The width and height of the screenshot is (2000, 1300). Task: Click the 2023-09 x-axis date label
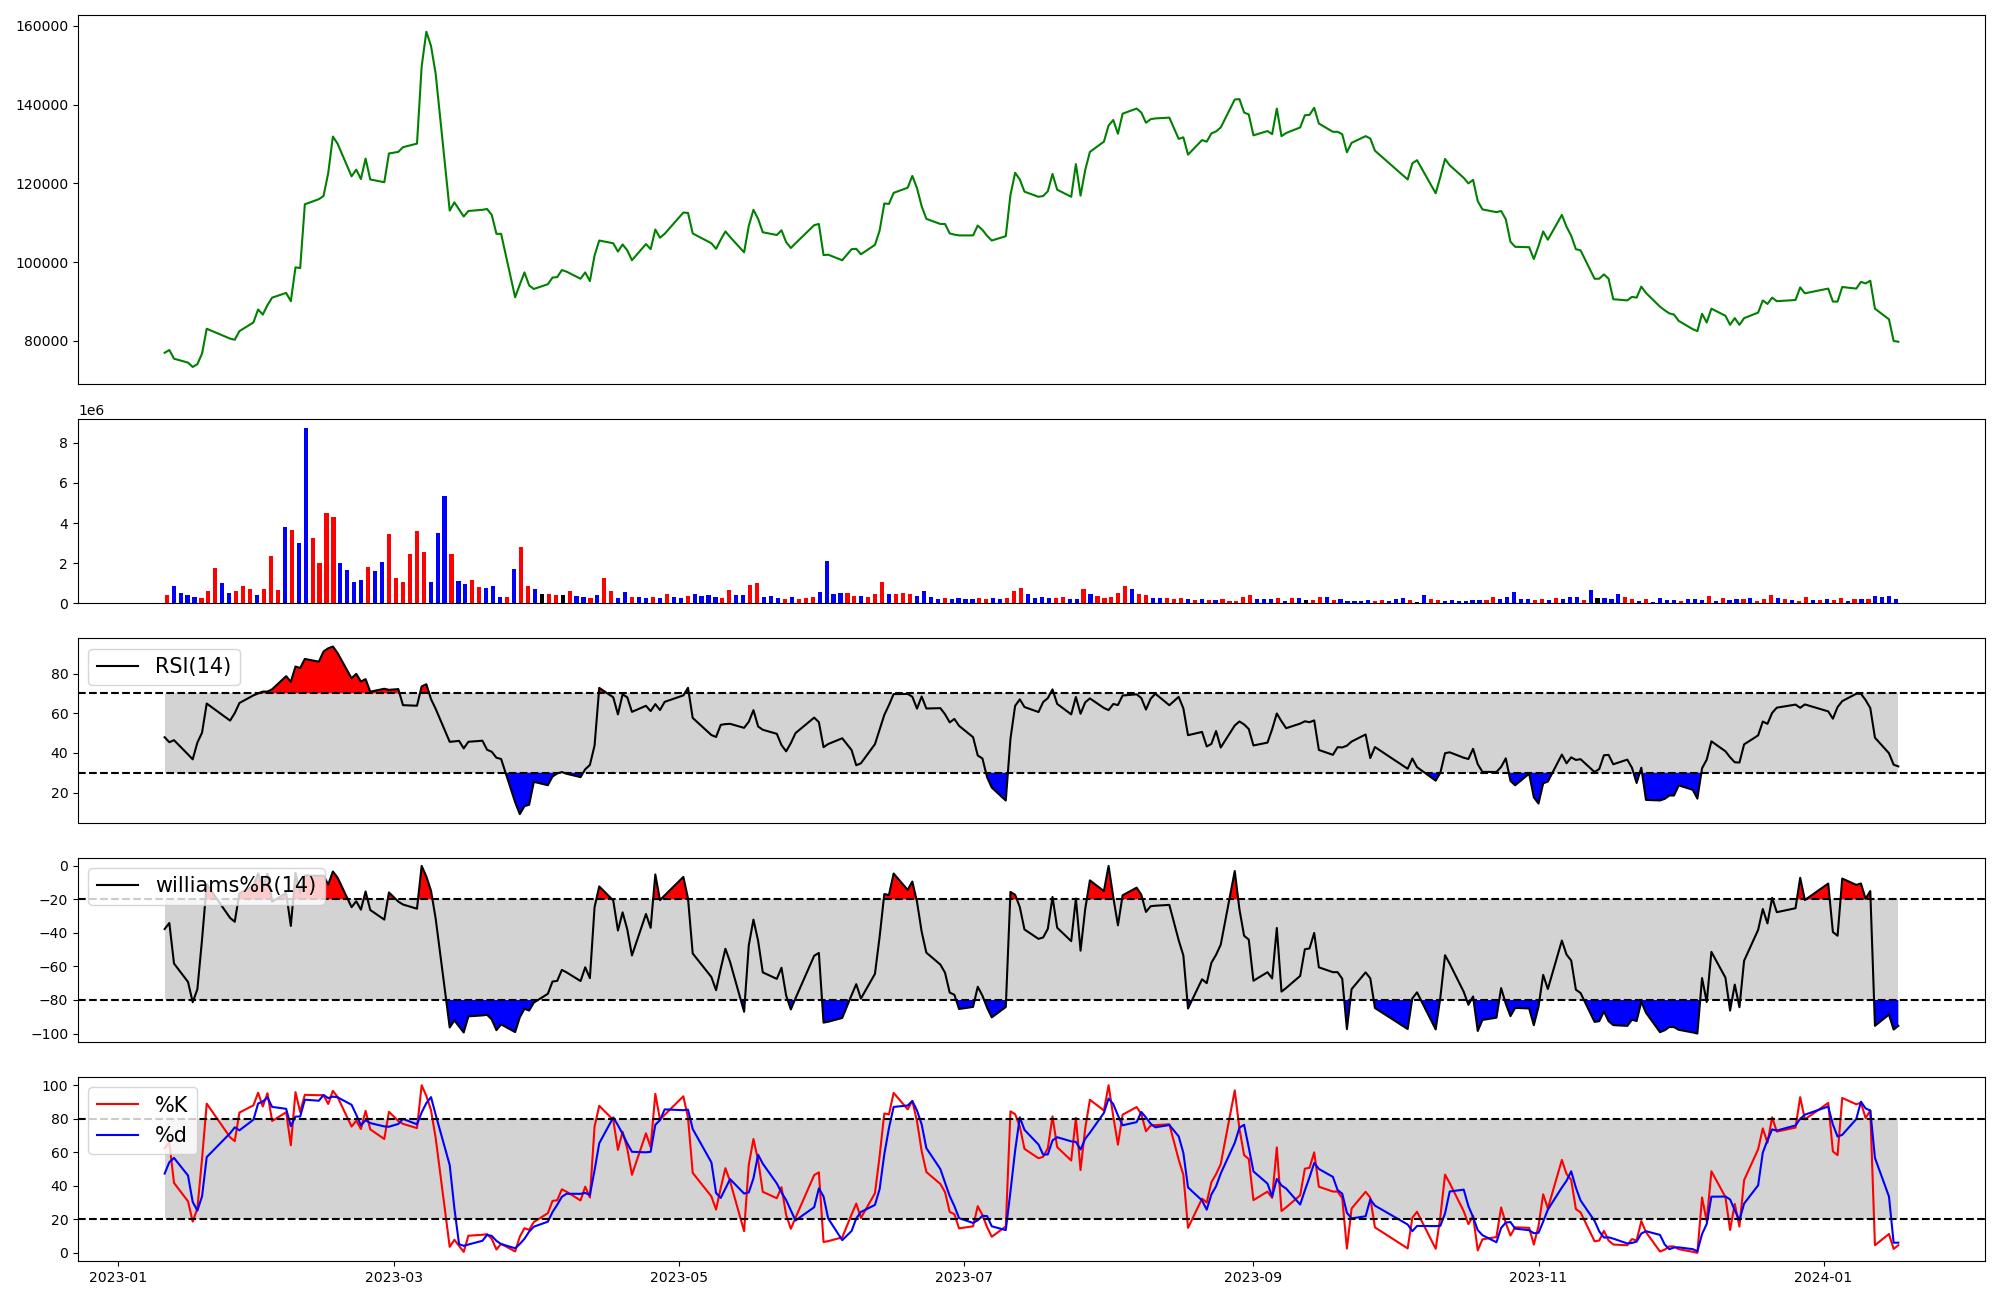click(1252, 1276)
